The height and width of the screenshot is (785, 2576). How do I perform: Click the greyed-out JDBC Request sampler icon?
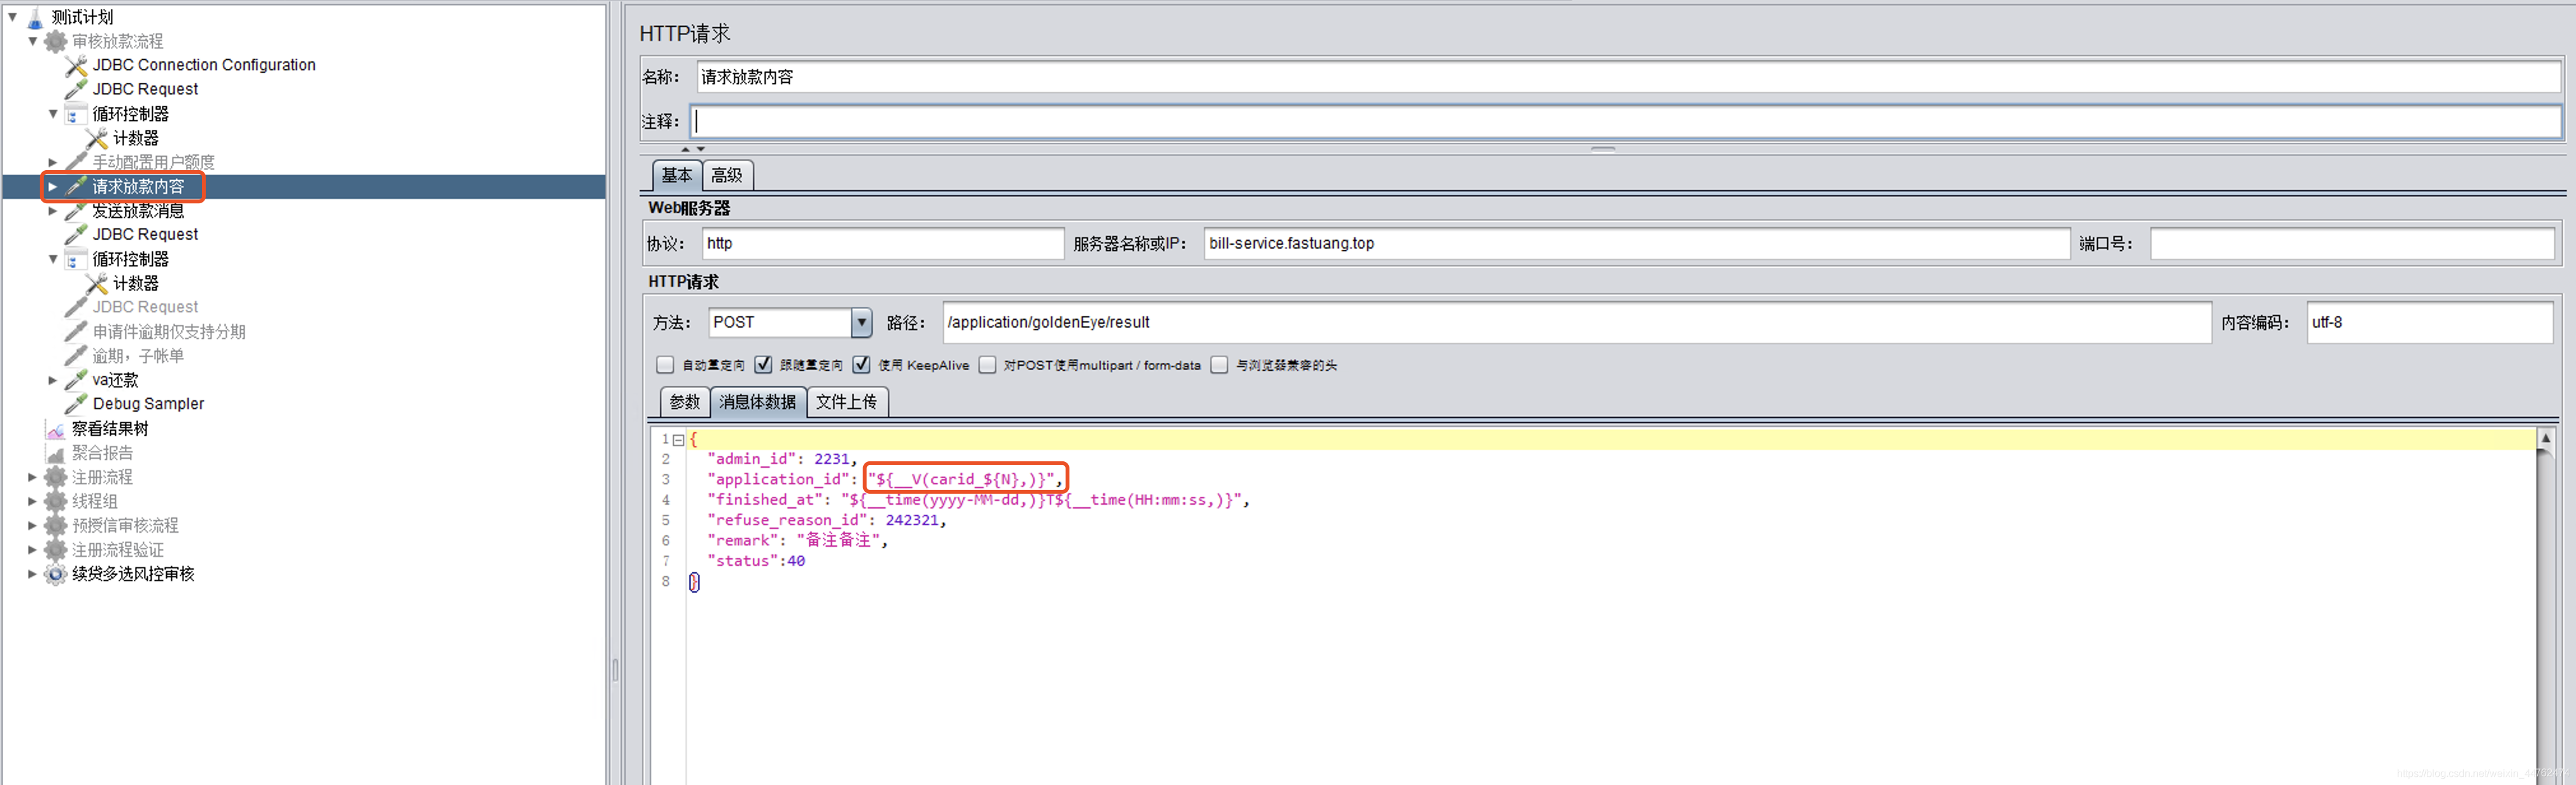point(76,307)
